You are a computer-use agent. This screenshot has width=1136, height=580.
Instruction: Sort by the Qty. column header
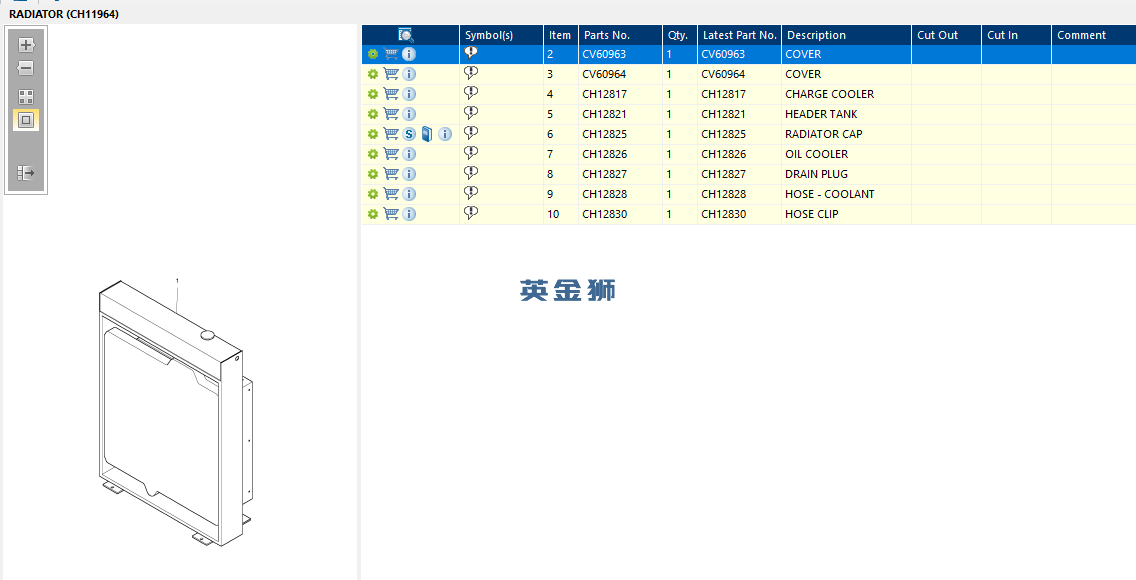[x=680, y=35]
